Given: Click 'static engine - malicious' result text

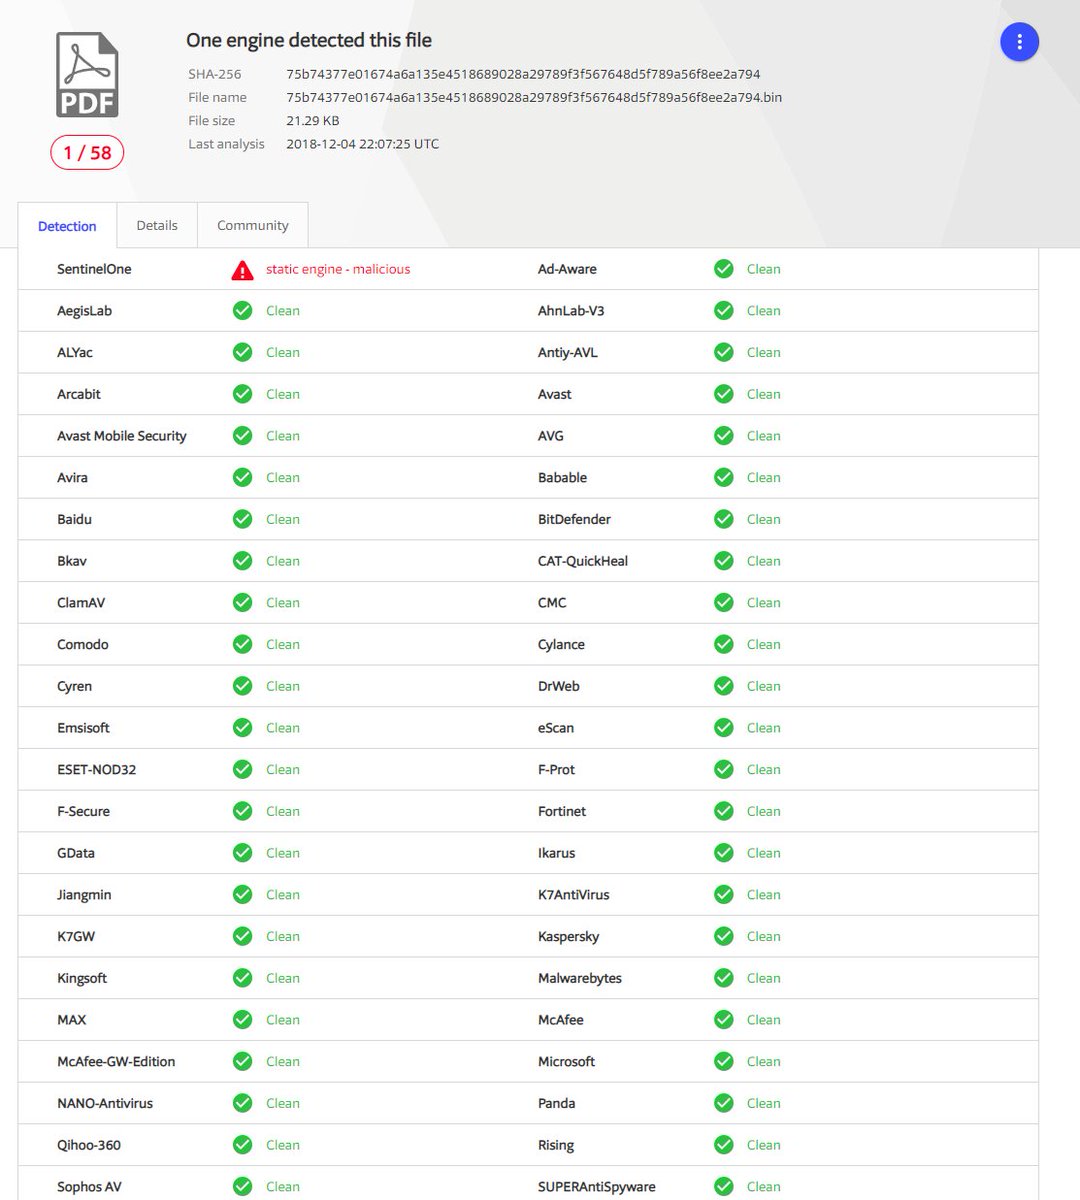Looking at the screenshot, I should pyautogui.click(x=338, y=269).
